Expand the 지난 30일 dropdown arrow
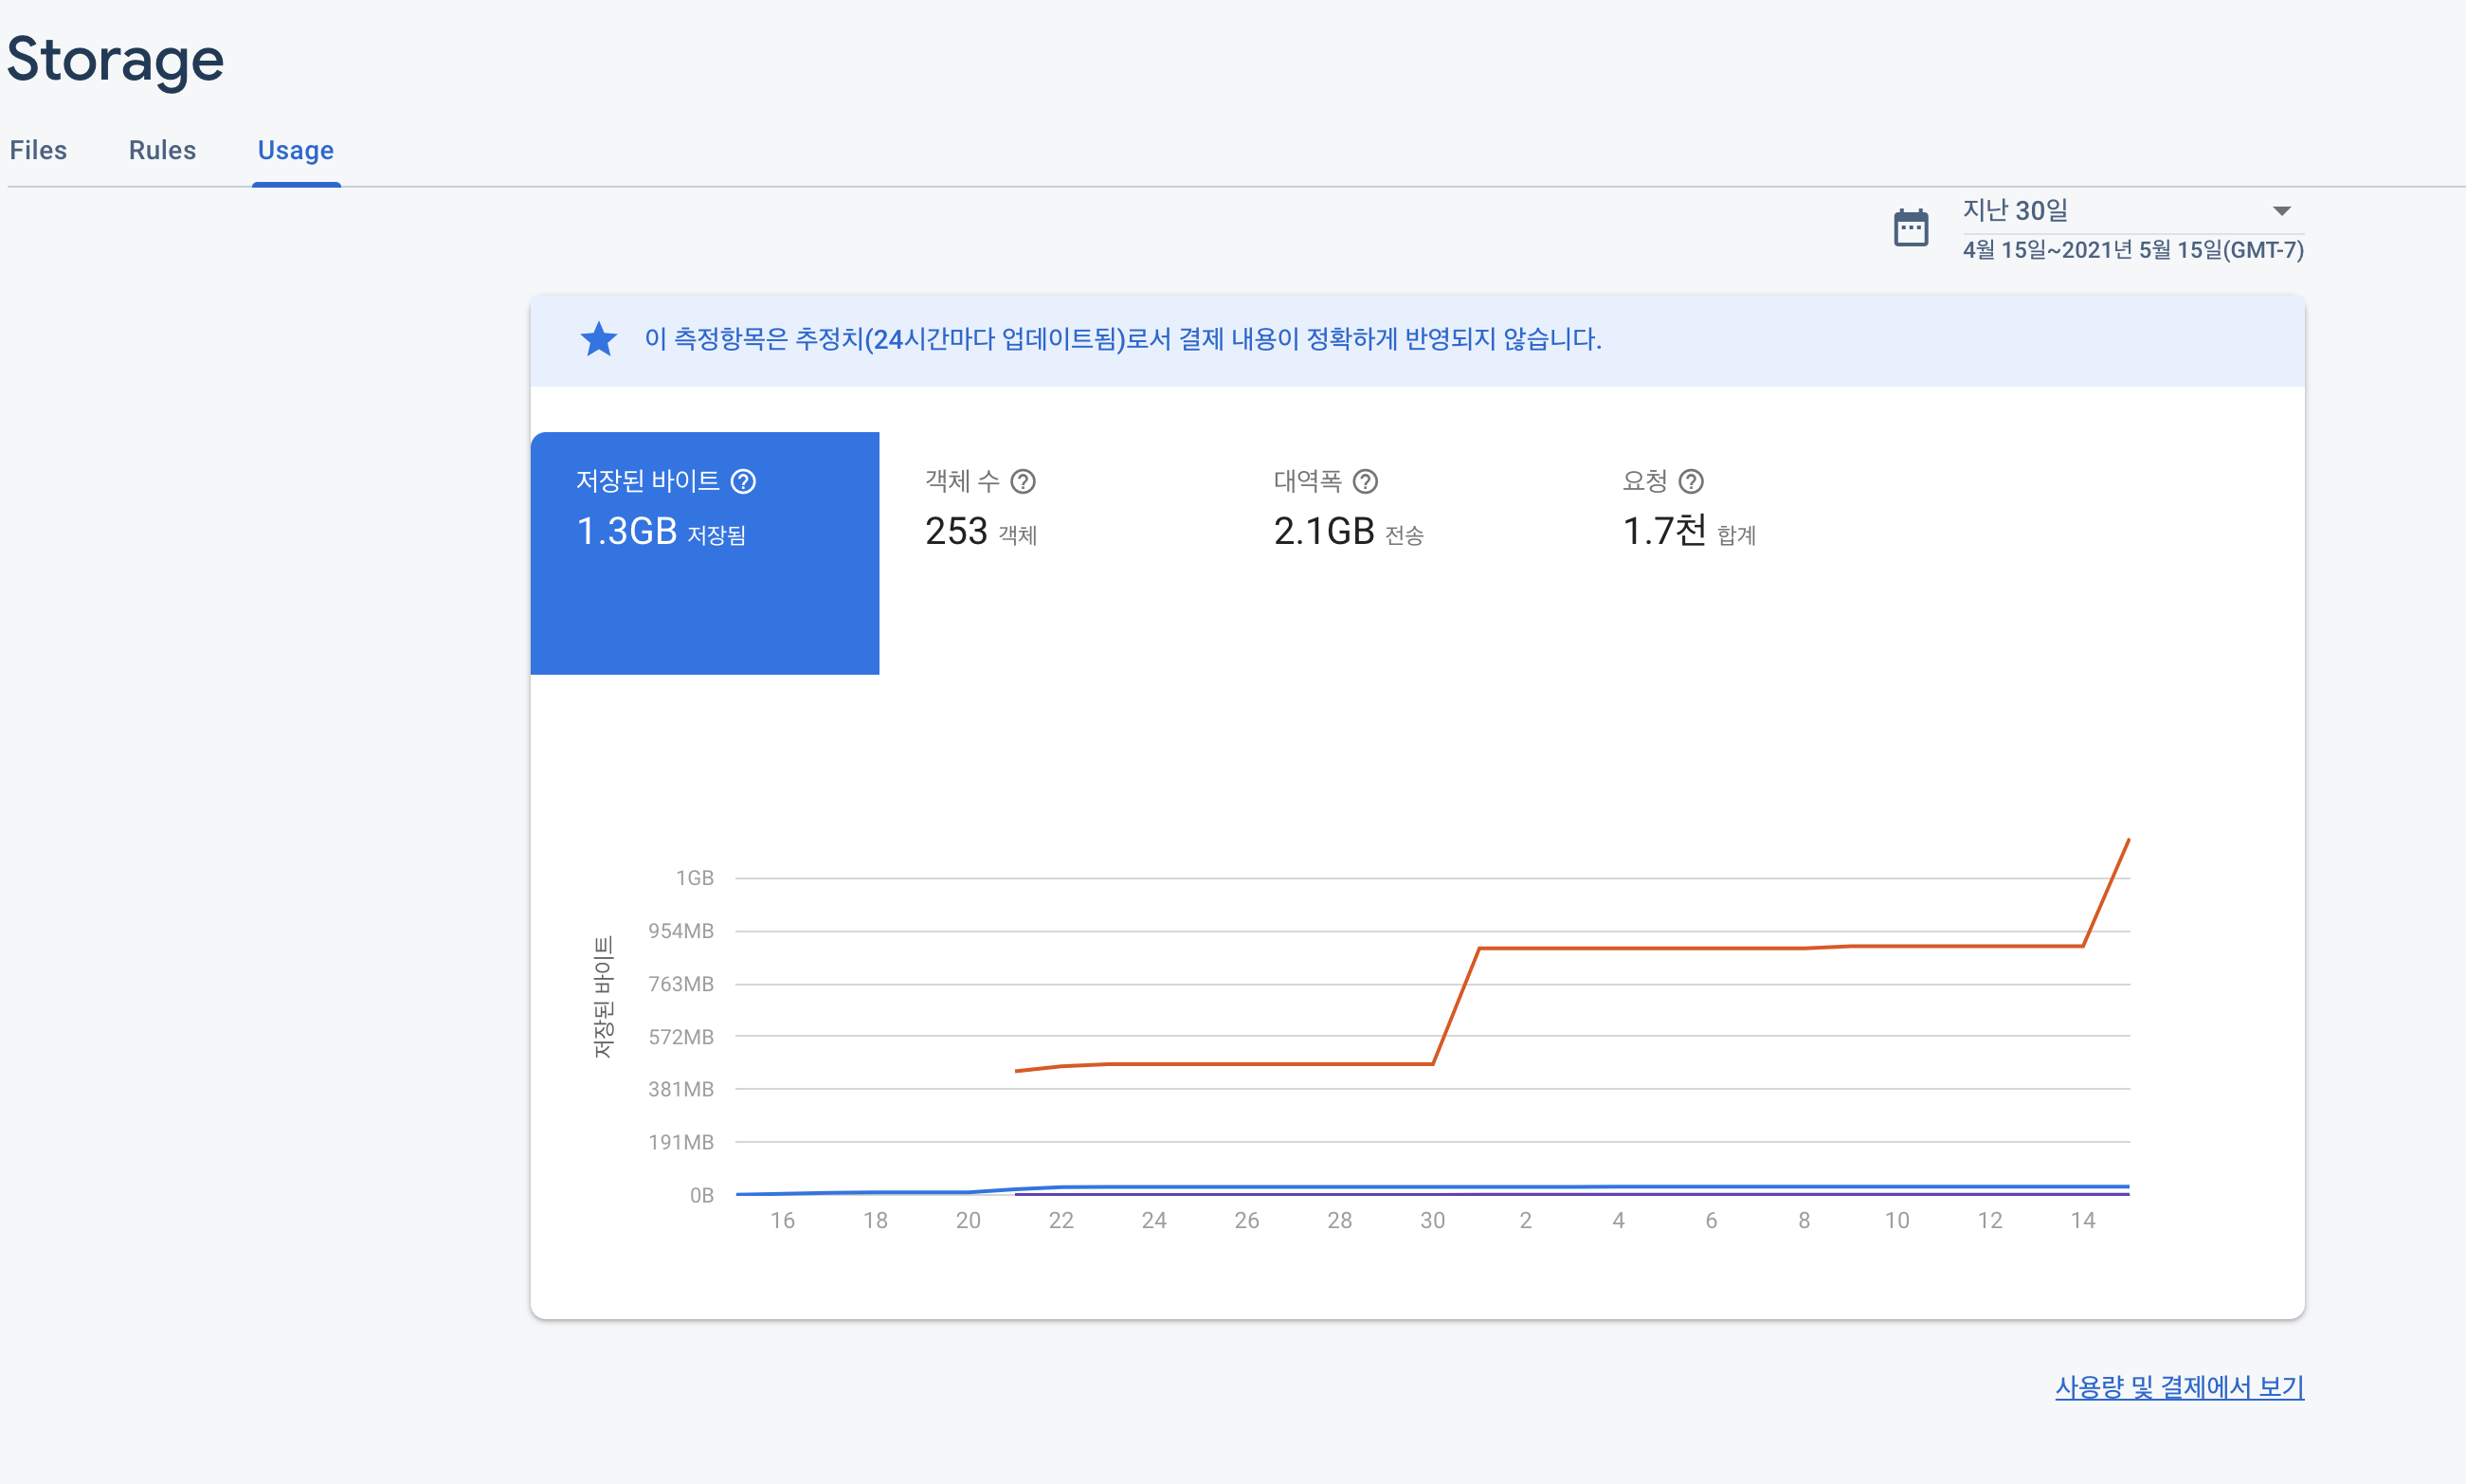2466x1484 pixels. click(x=2281, y=211)
